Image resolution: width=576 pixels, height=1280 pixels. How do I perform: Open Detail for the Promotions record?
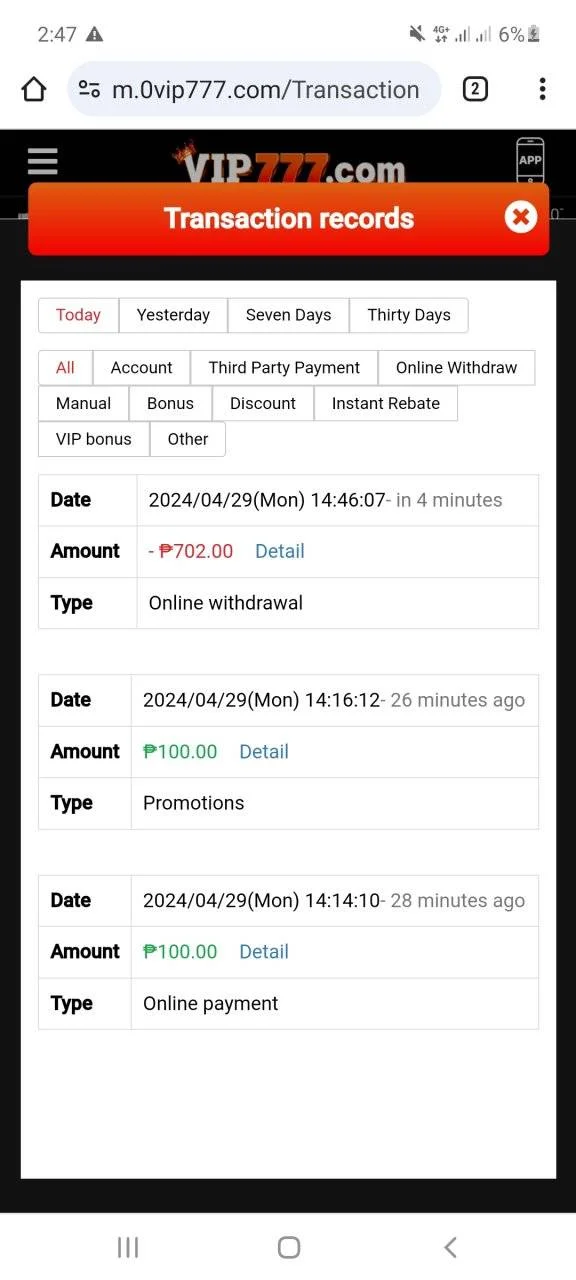point(264,752)
